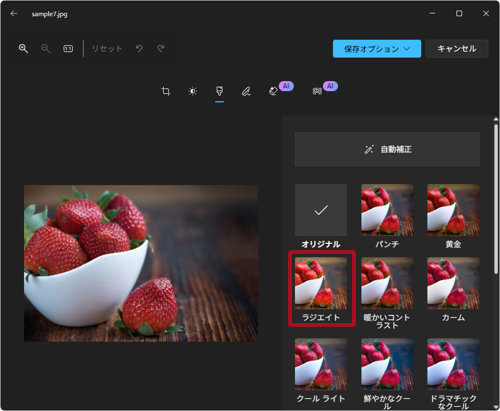
Task: Minimize the photo editor window
Action: pos(432,13)
